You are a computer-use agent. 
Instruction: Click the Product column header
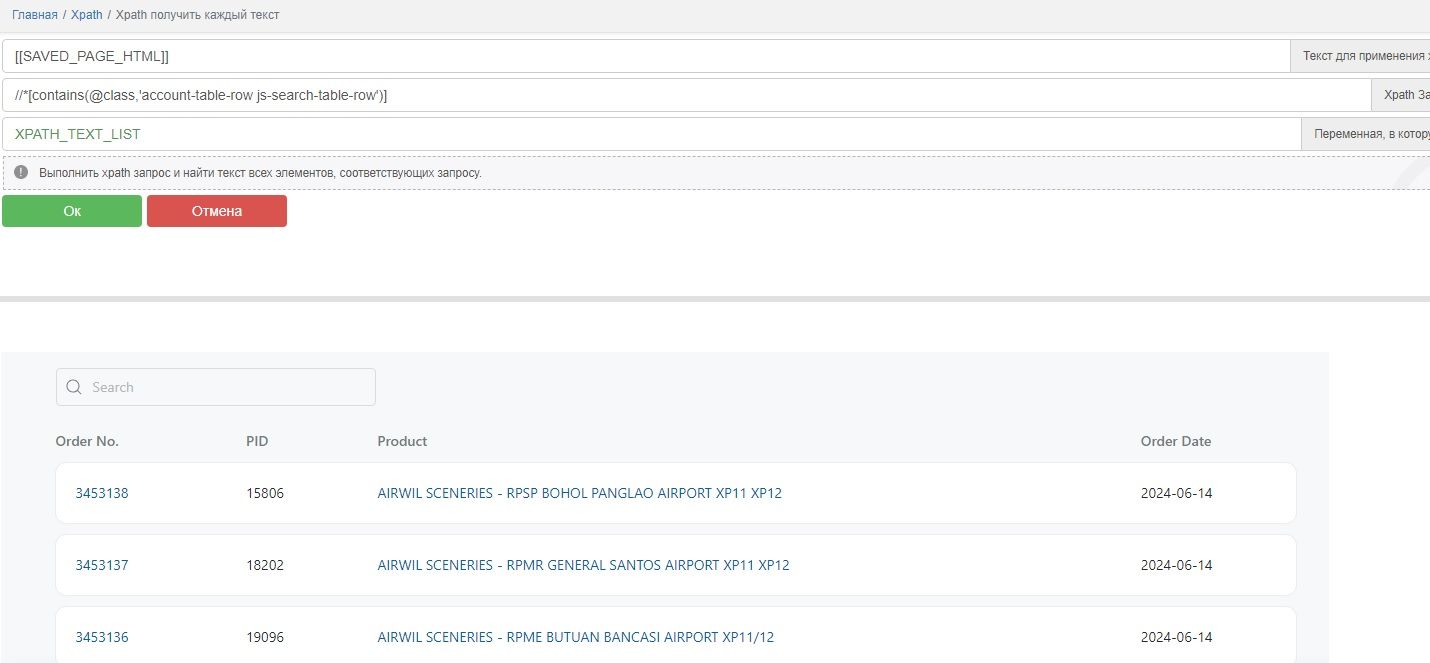coord(402,441)
